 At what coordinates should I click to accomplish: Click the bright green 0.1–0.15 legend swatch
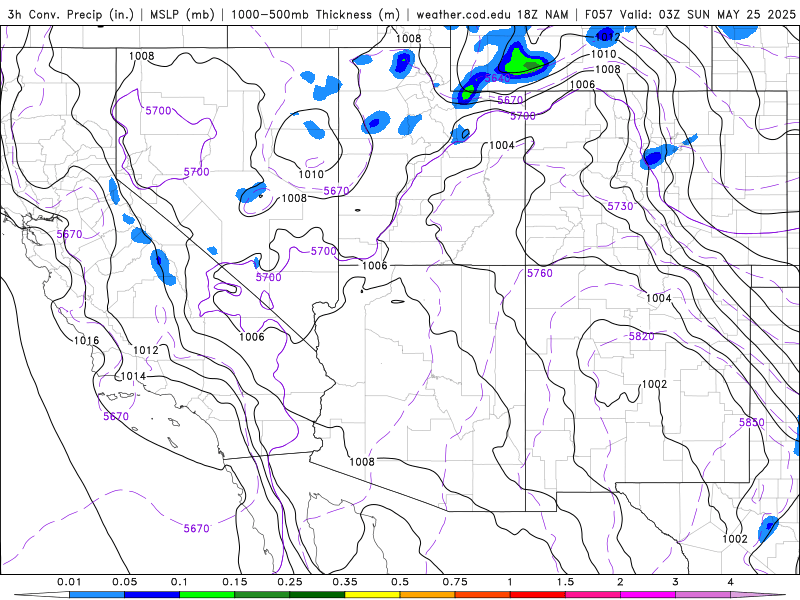pyautogui.click(x=207, y=595)
